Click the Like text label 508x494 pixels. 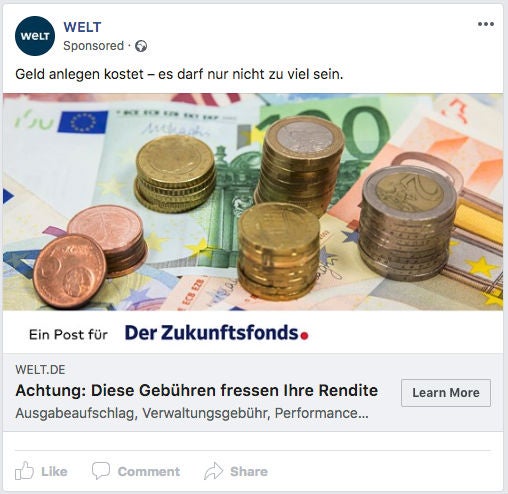coord(54,472)
